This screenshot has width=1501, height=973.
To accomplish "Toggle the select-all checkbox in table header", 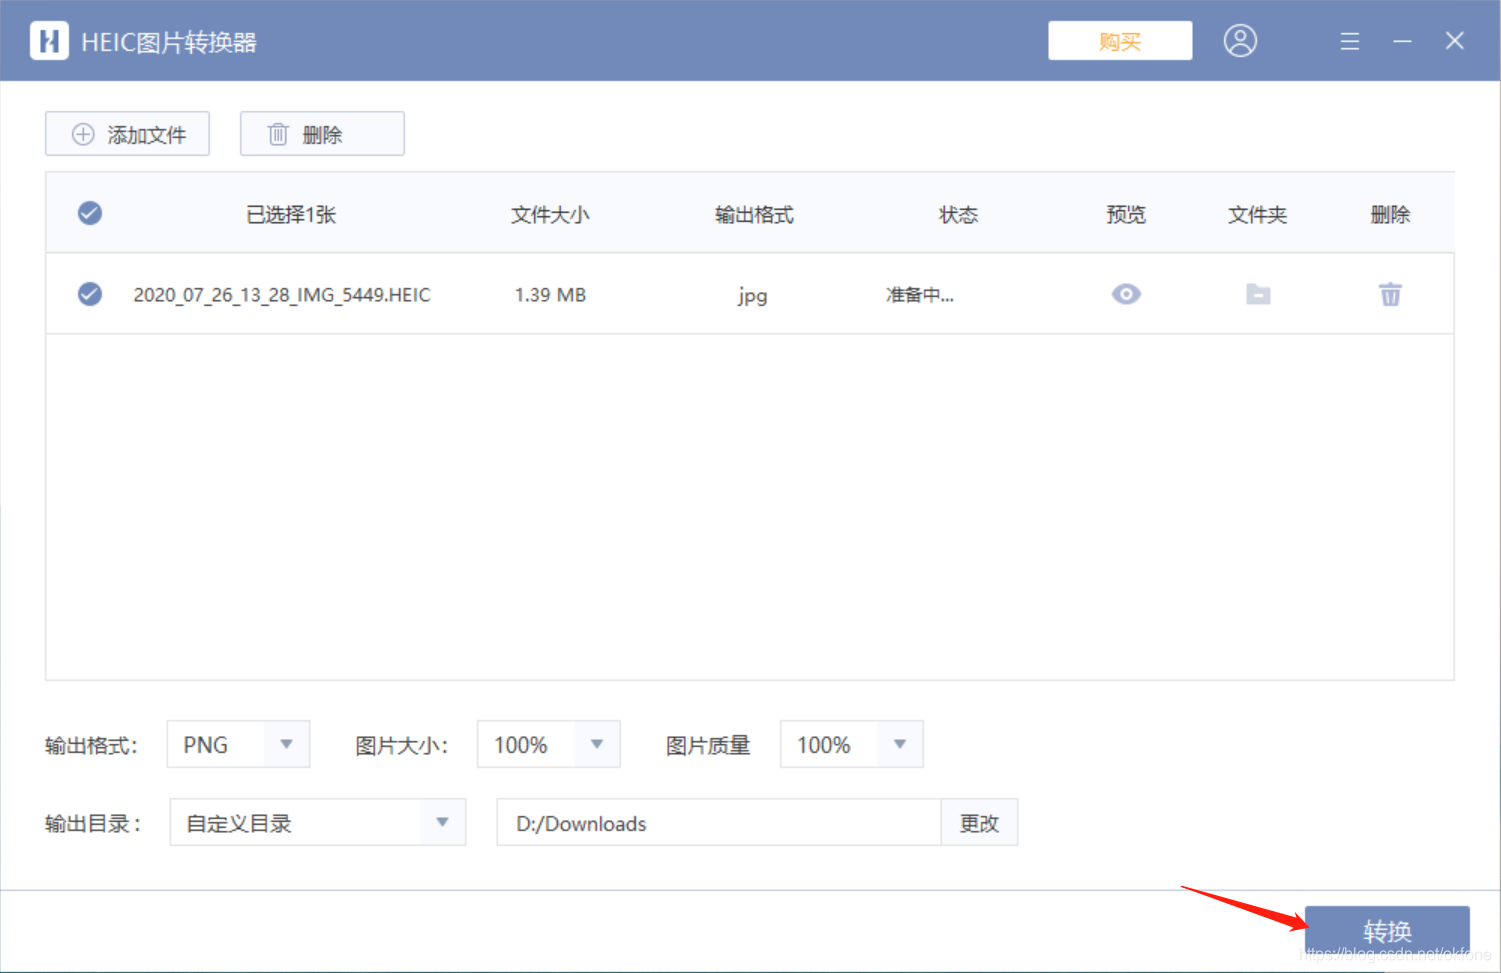I will click(x=90, y=213).
